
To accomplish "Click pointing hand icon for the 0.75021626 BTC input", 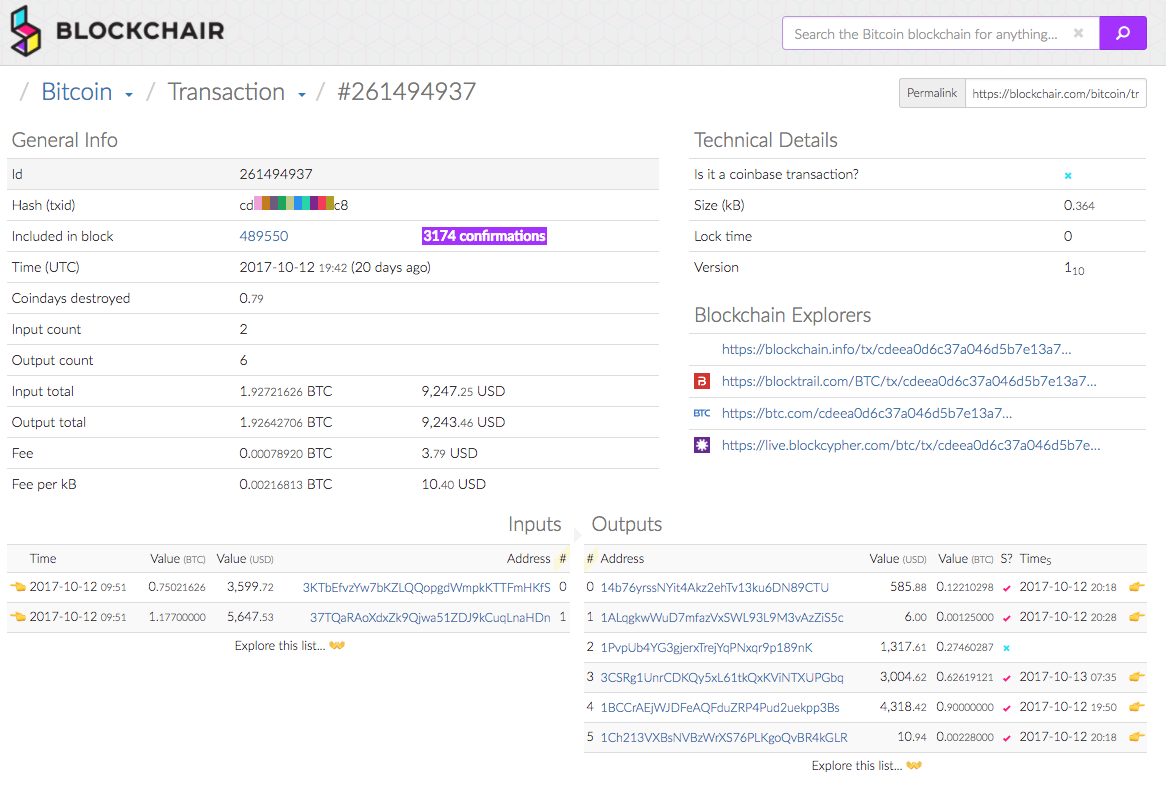I will (x=17, y=587).
